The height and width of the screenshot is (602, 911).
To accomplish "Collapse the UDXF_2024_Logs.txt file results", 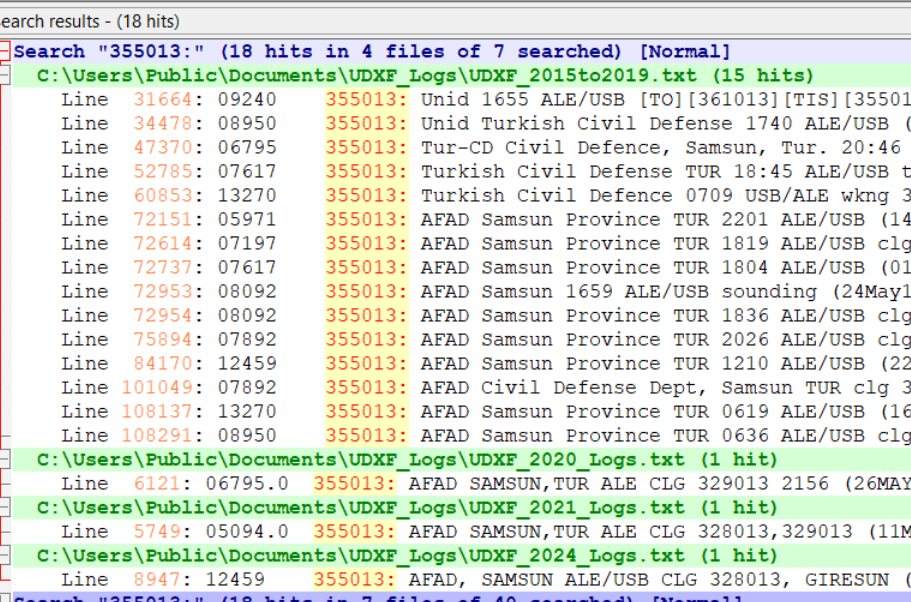I will [5, 555].
